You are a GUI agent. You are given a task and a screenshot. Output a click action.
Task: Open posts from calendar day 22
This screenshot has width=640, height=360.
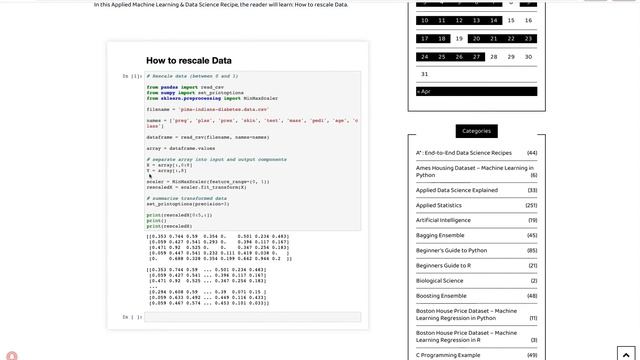(511, 39)
